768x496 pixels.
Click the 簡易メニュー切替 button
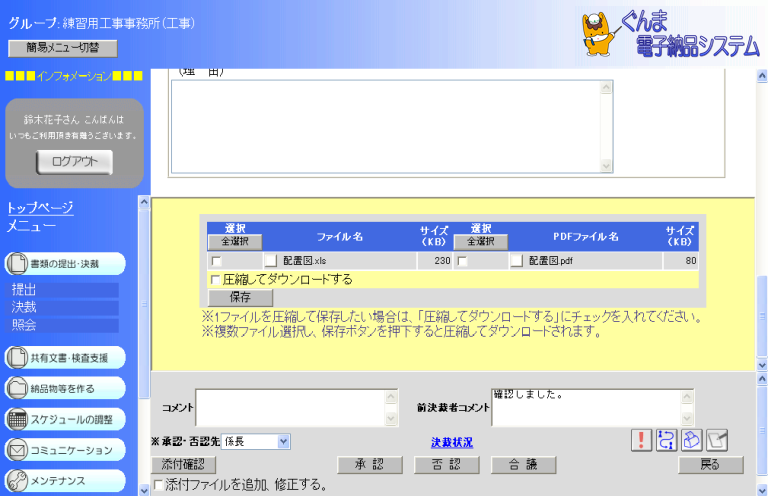[63, 48]
